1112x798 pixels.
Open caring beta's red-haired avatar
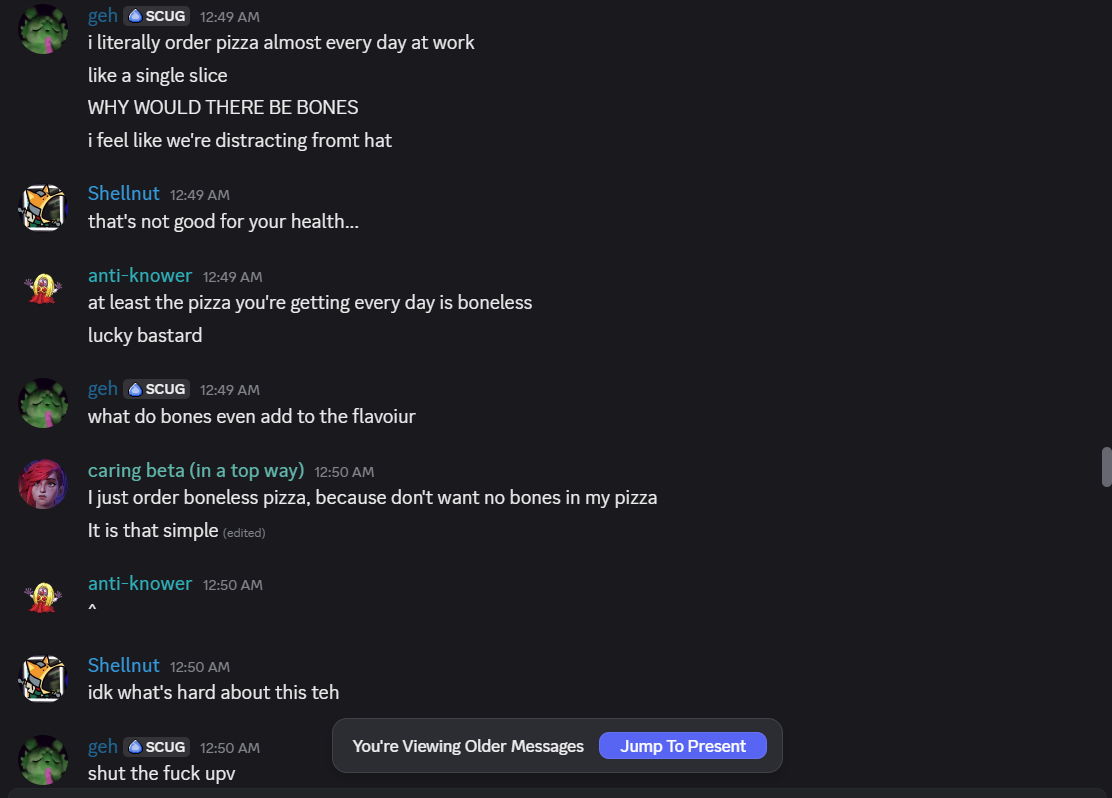(43, 484)
